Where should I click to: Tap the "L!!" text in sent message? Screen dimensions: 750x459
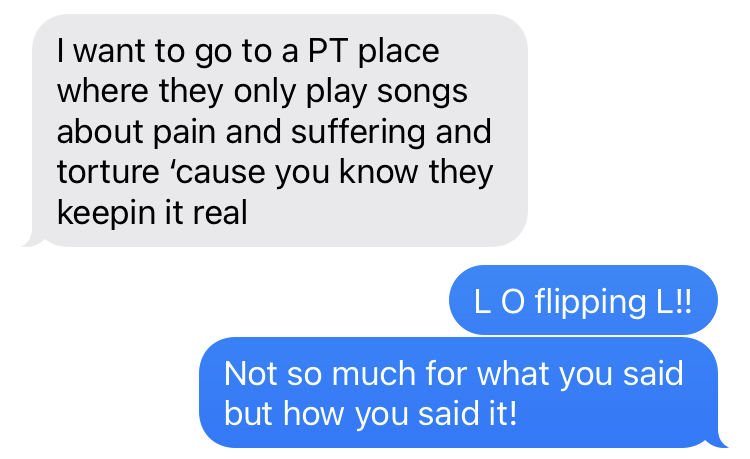click(674, 302)
